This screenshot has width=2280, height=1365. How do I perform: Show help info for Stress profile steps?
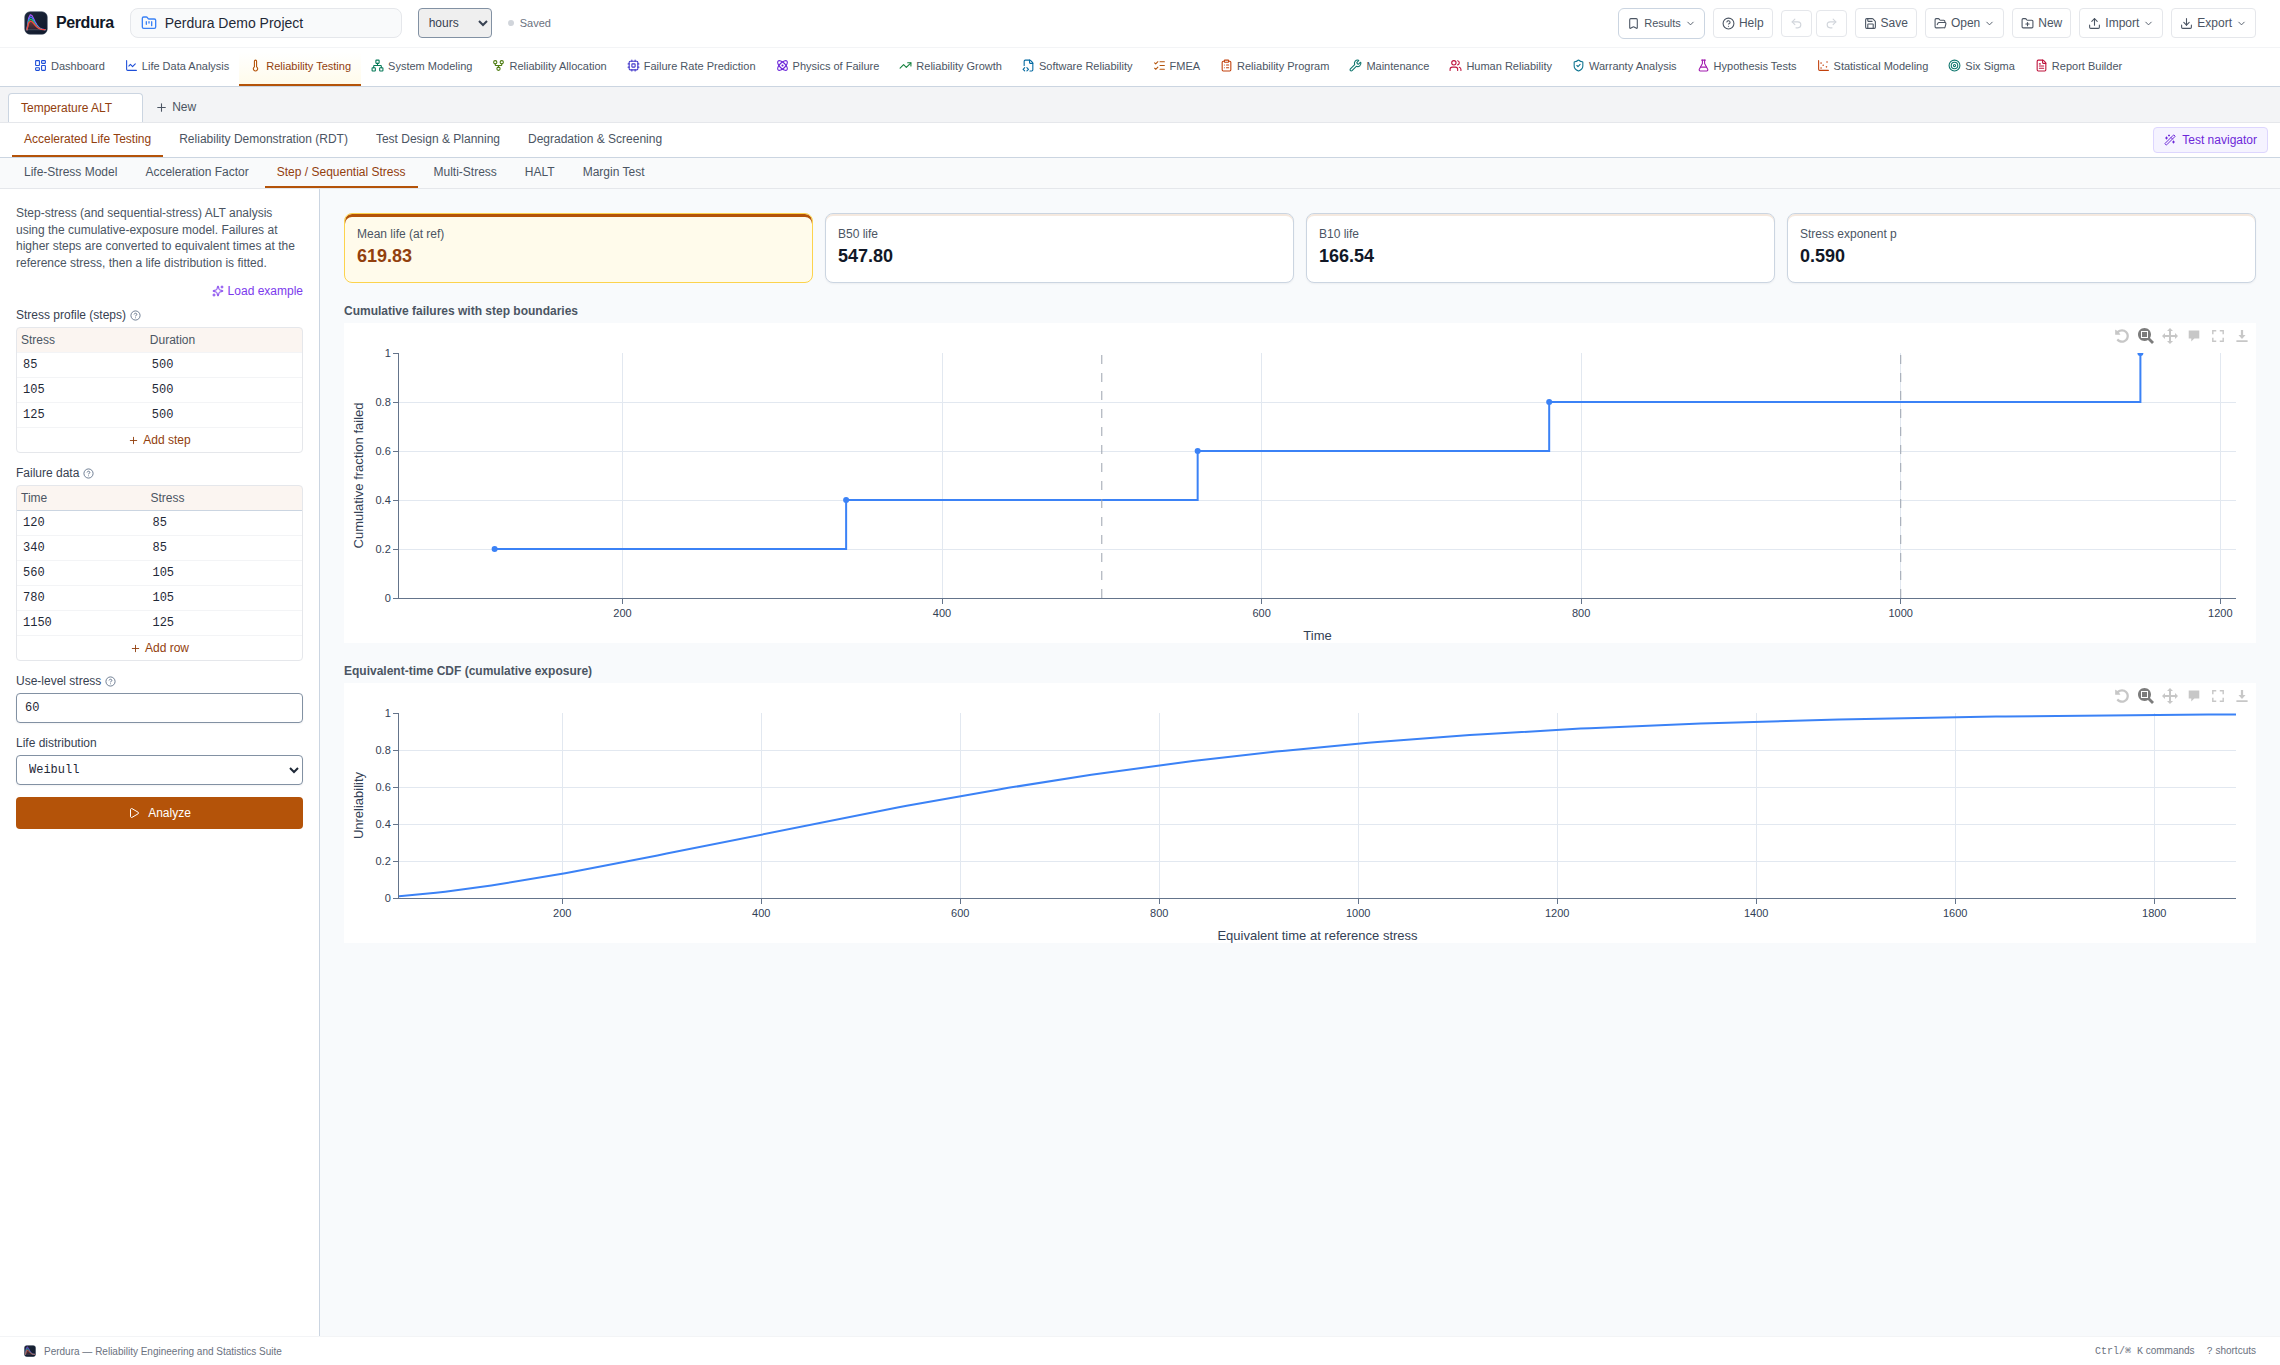point(136,316)
